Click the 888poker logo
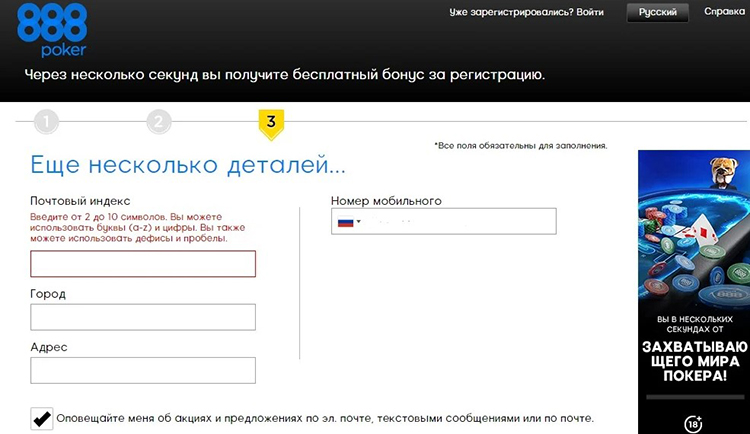Image resolution: width=750 pixels, height=434 pixels. click(51, 32)
